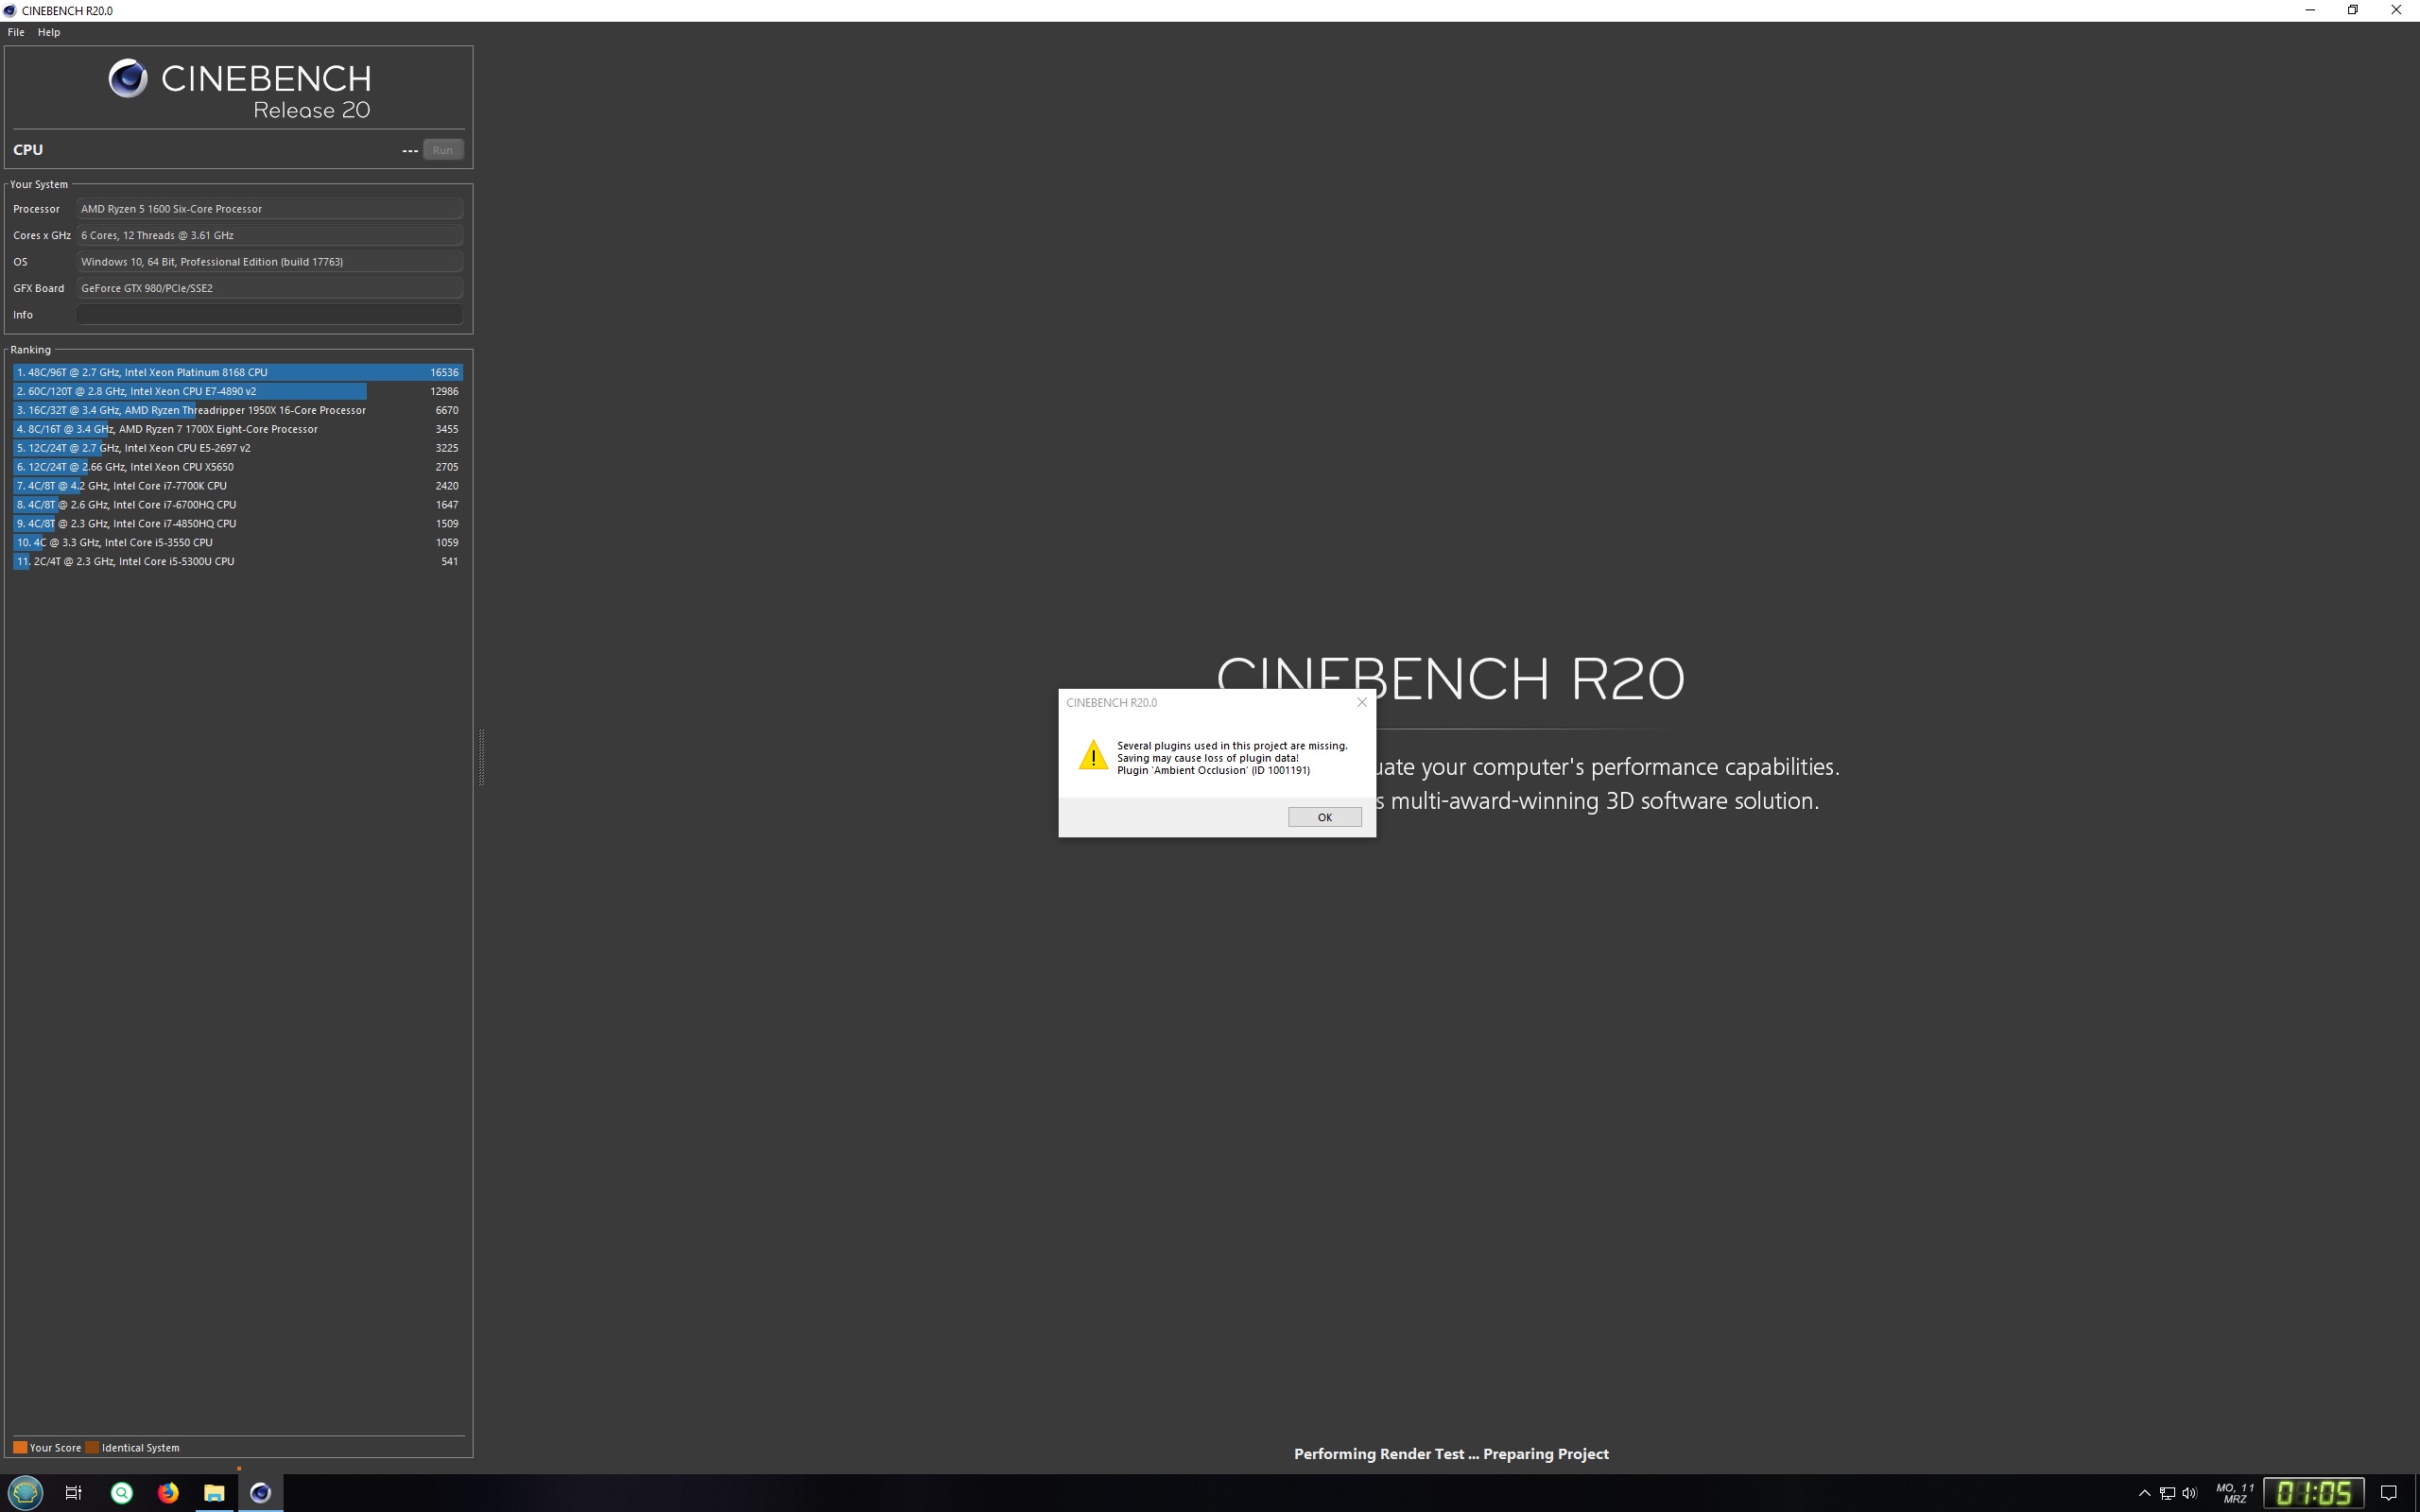Click the Processor field showing AMD Ryzen 5 1600
This screenshot has width=2420, height=1512.
[x=269, y=209]
